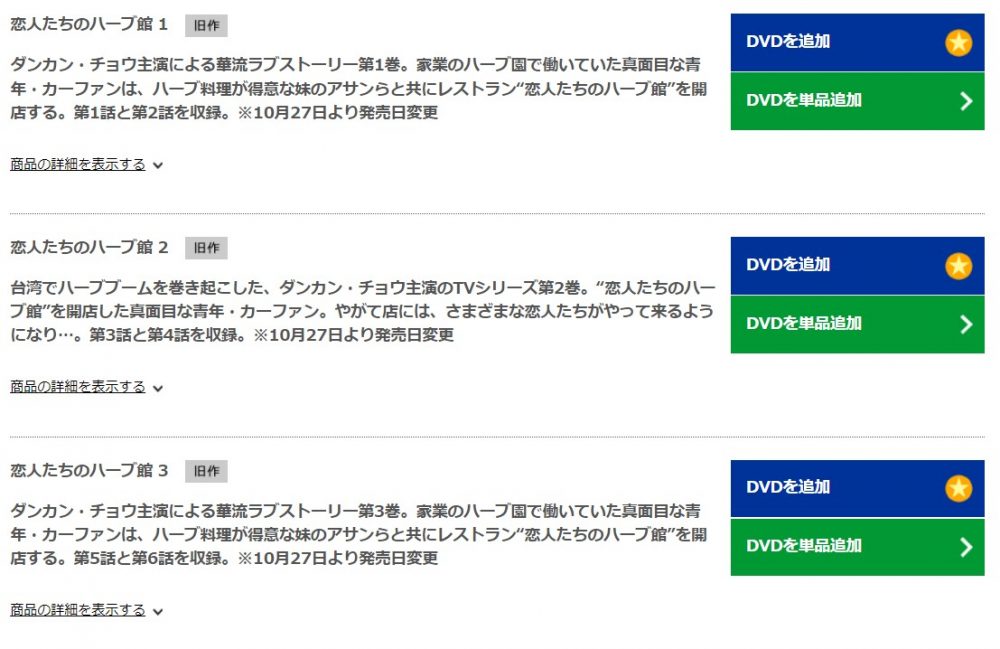This screenshot has width=1000, height=649.
Task: Add volume 2 DVD as single item
Action: click(857, 324)
